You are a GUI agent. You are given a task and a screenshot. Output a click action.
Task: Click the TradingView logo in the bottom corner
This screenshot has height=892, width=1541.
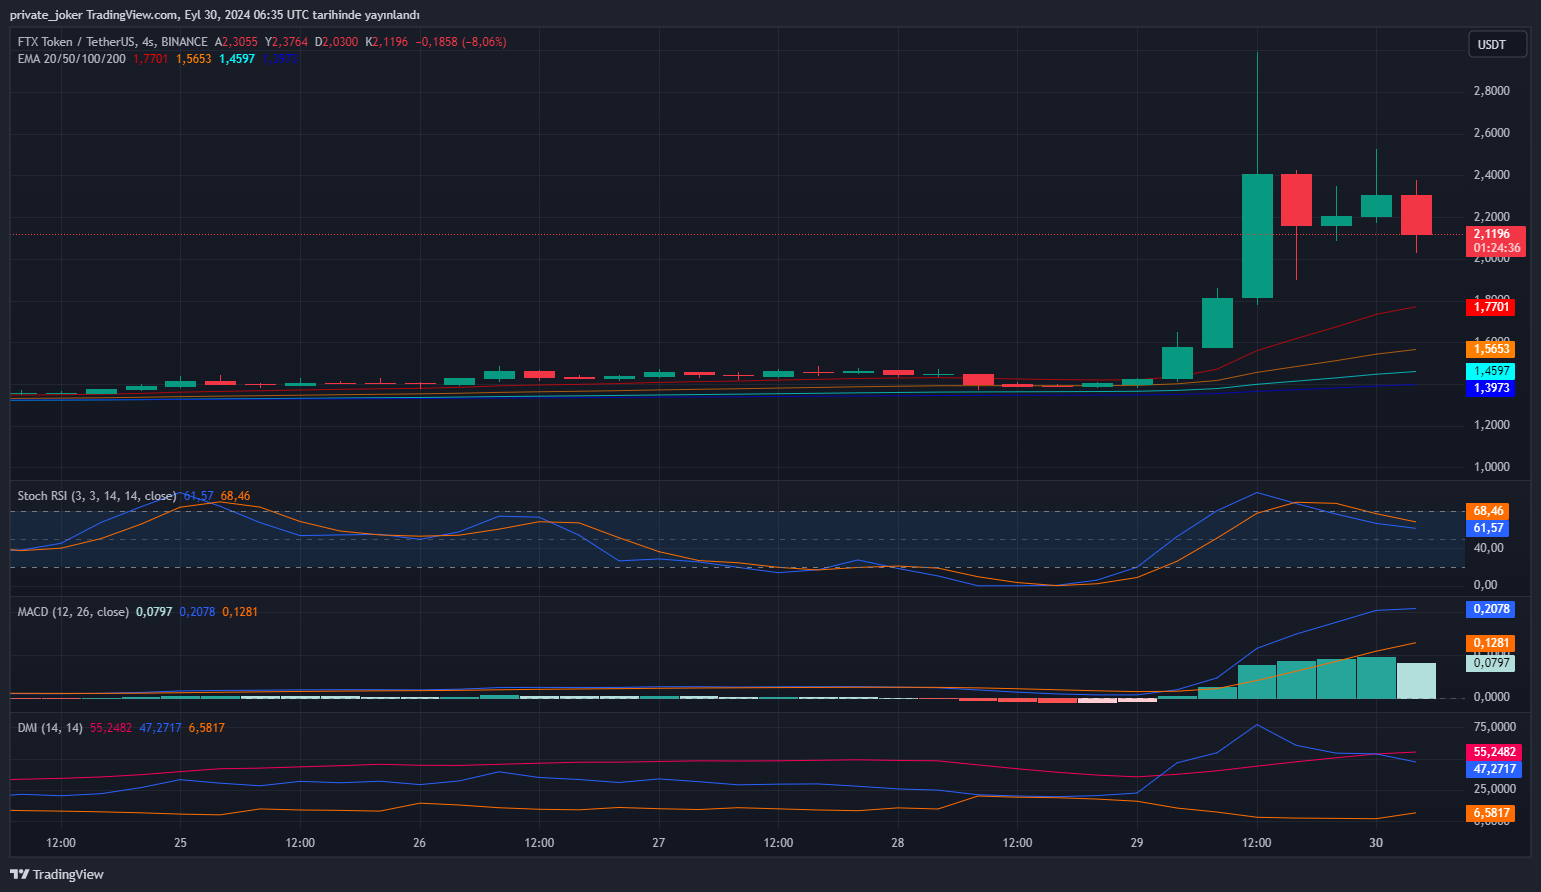[57, 874]
